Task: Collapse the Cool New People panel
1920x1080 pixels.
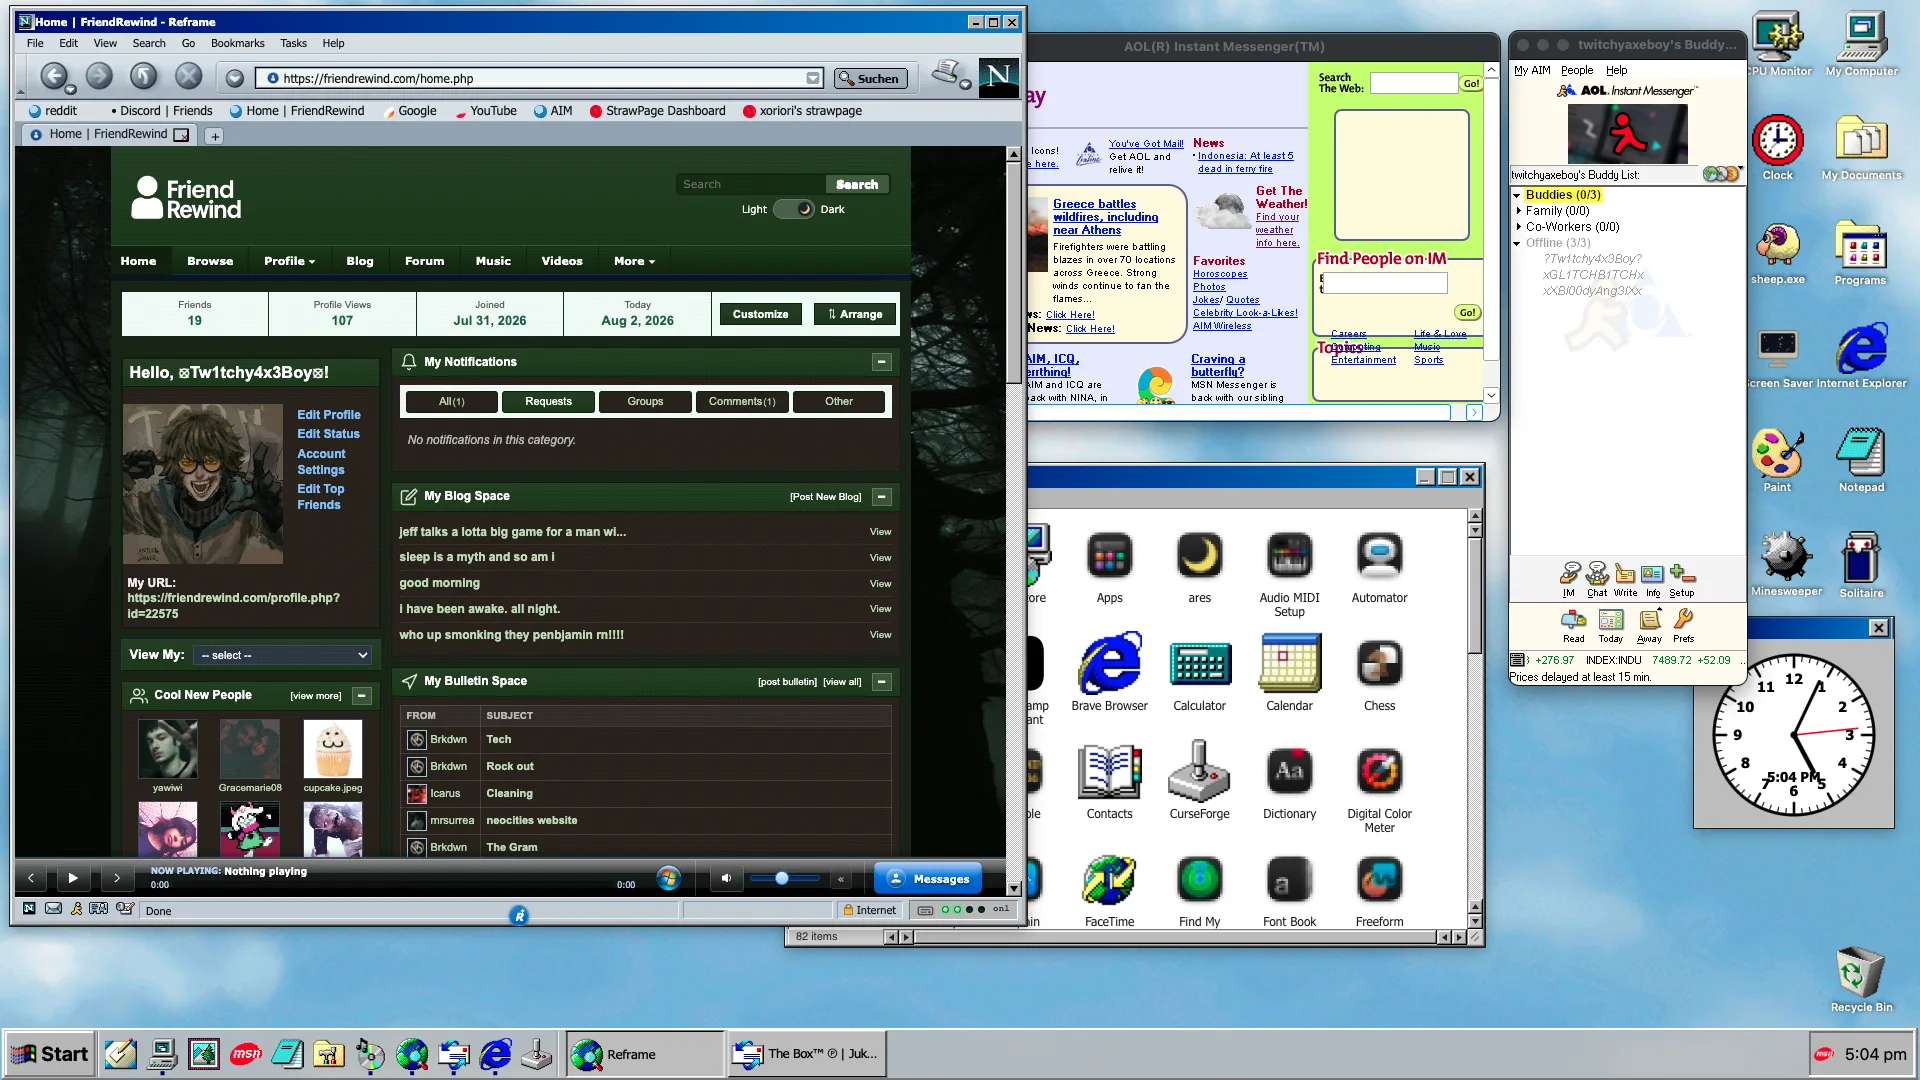Action: (362, 695)
